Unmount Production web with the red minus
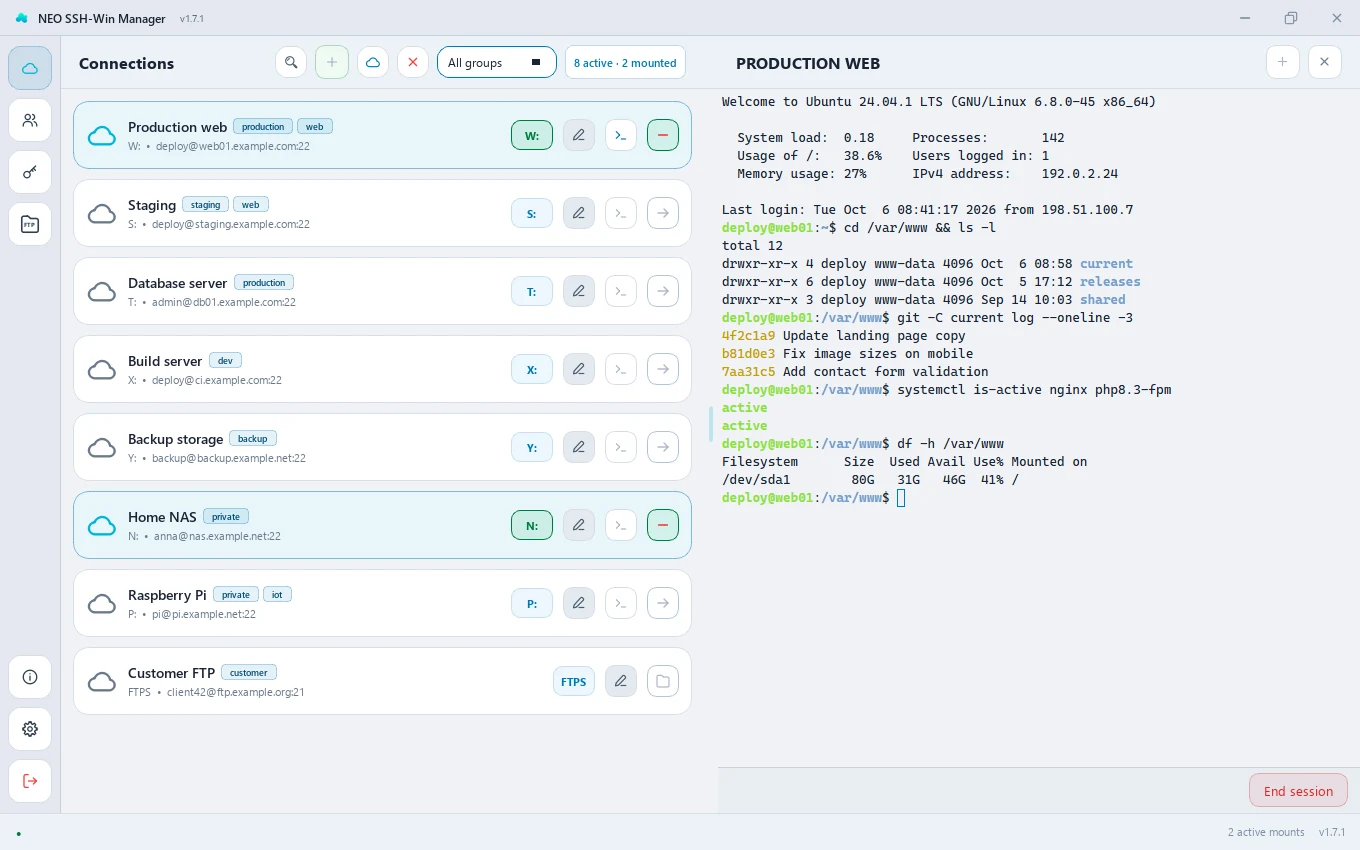The width and height of the screenshot is (1360, 850). pos(663,135)
